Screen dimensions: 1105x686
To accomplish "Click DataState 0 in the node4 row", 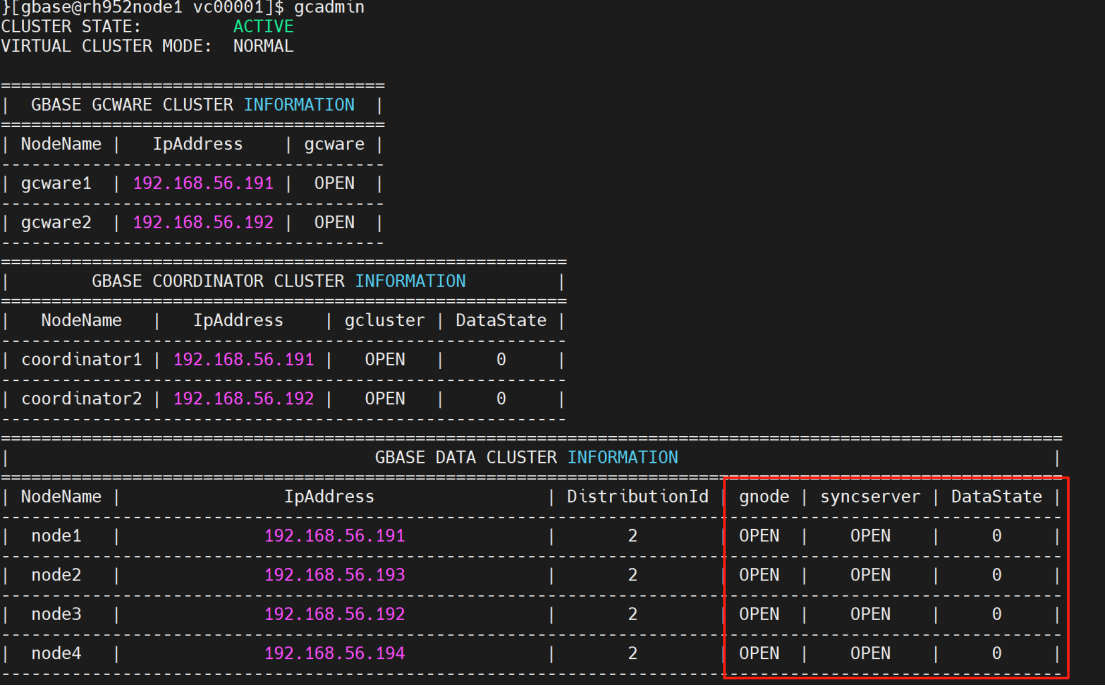I will point(996,654).
